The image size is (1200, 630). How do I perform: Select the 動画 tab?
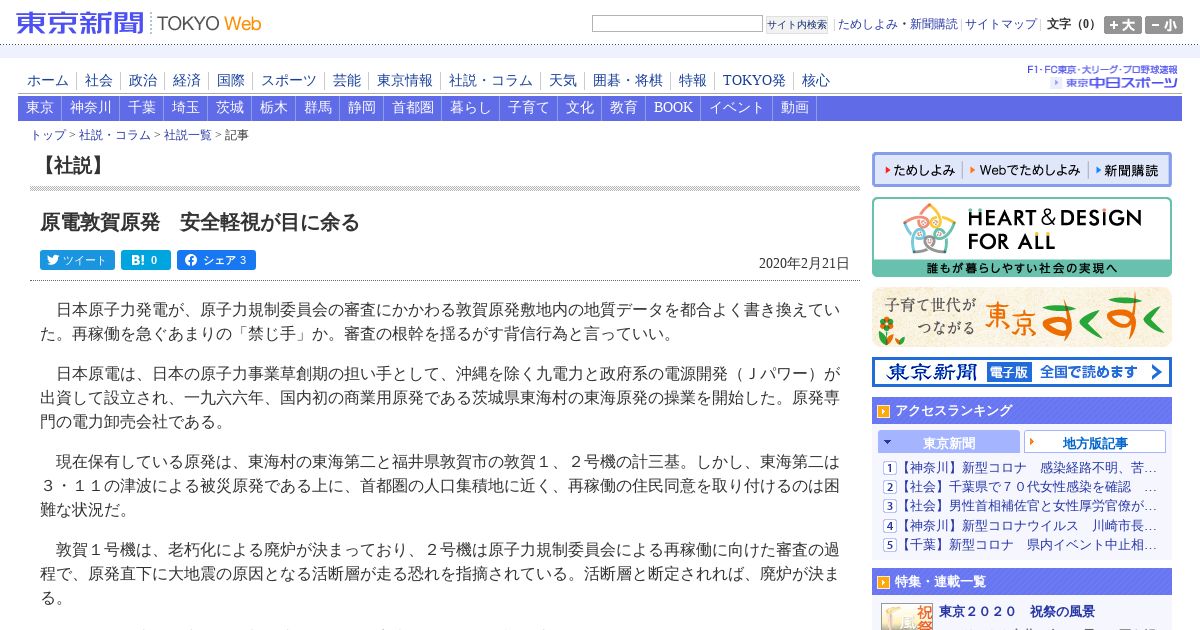(795, 108)
